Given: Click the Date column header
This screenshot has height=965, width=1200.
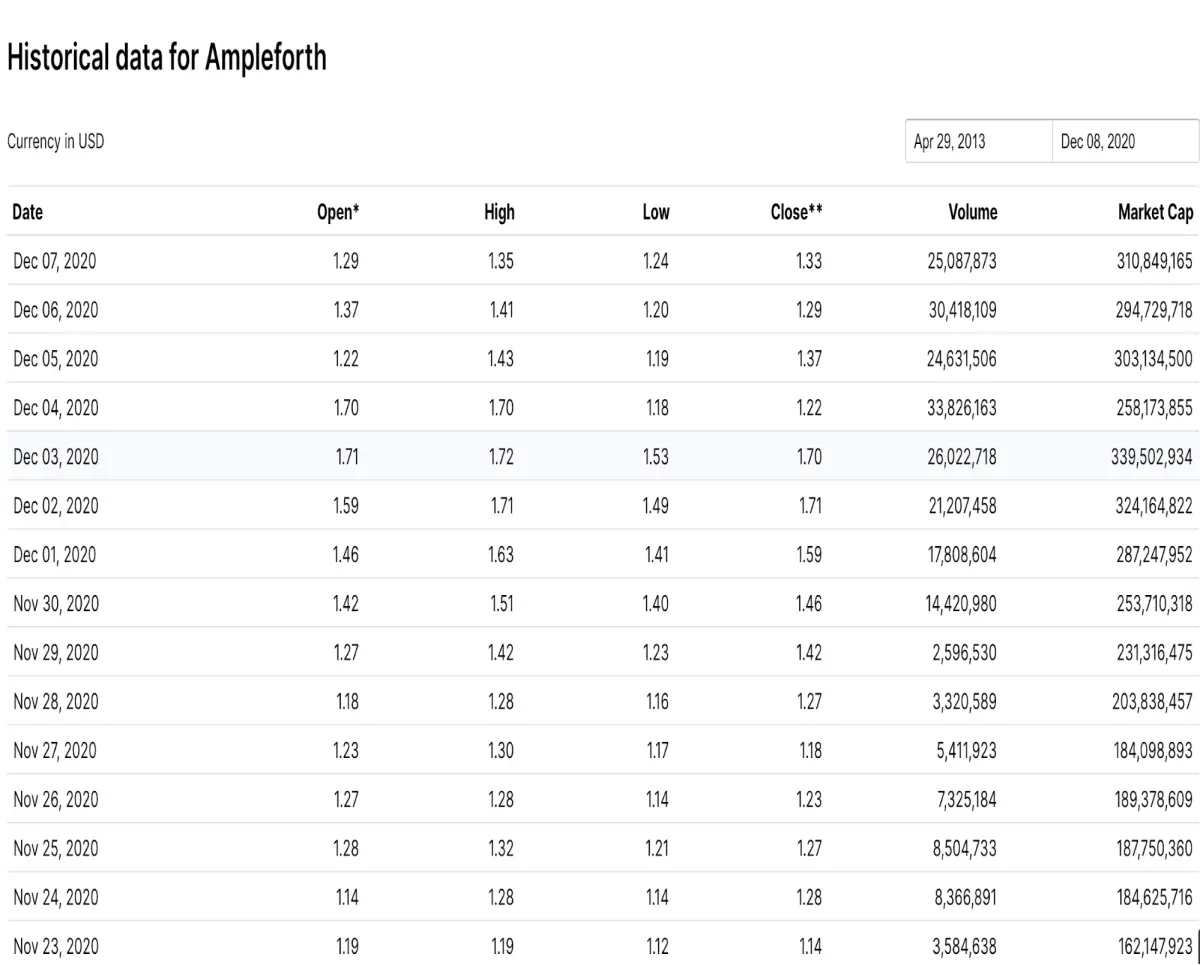Looking at the screenshot, I should tap(28, 212).
